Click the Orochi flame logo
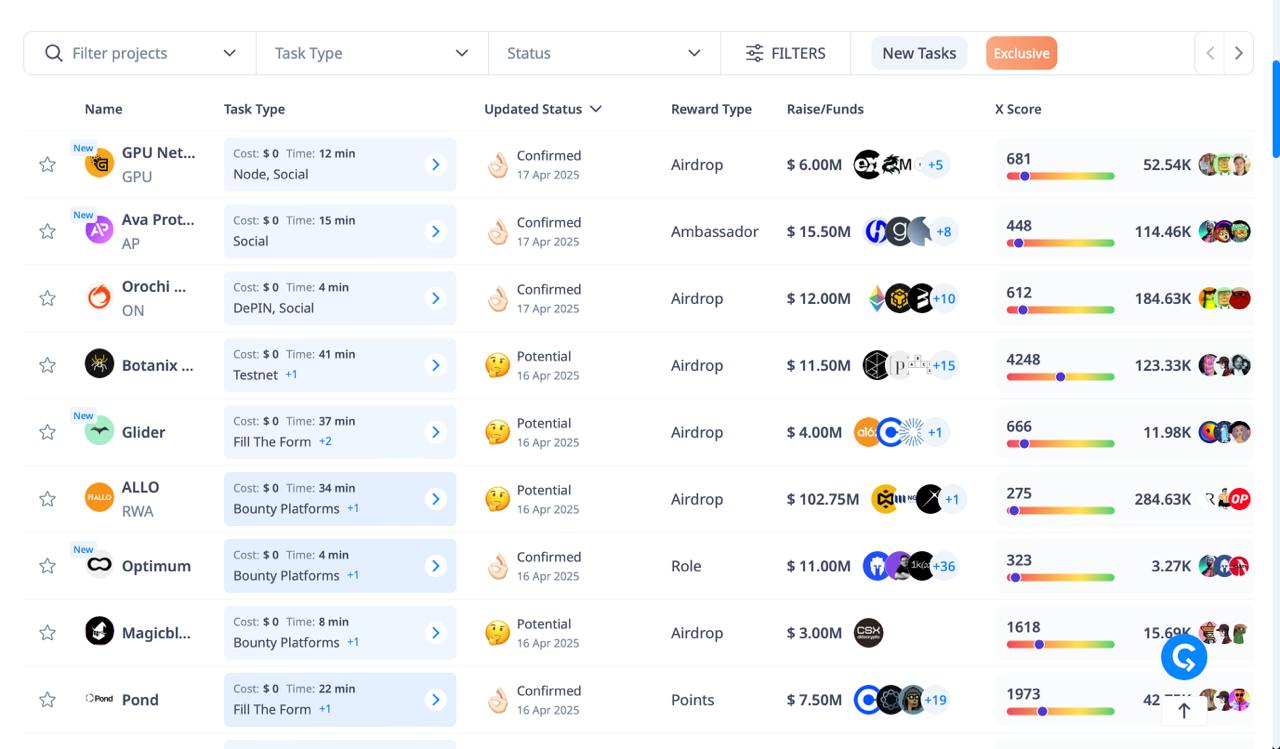The height and width of the screenshot is (749, 1280). pyautogui.click(x=99, y=297)
